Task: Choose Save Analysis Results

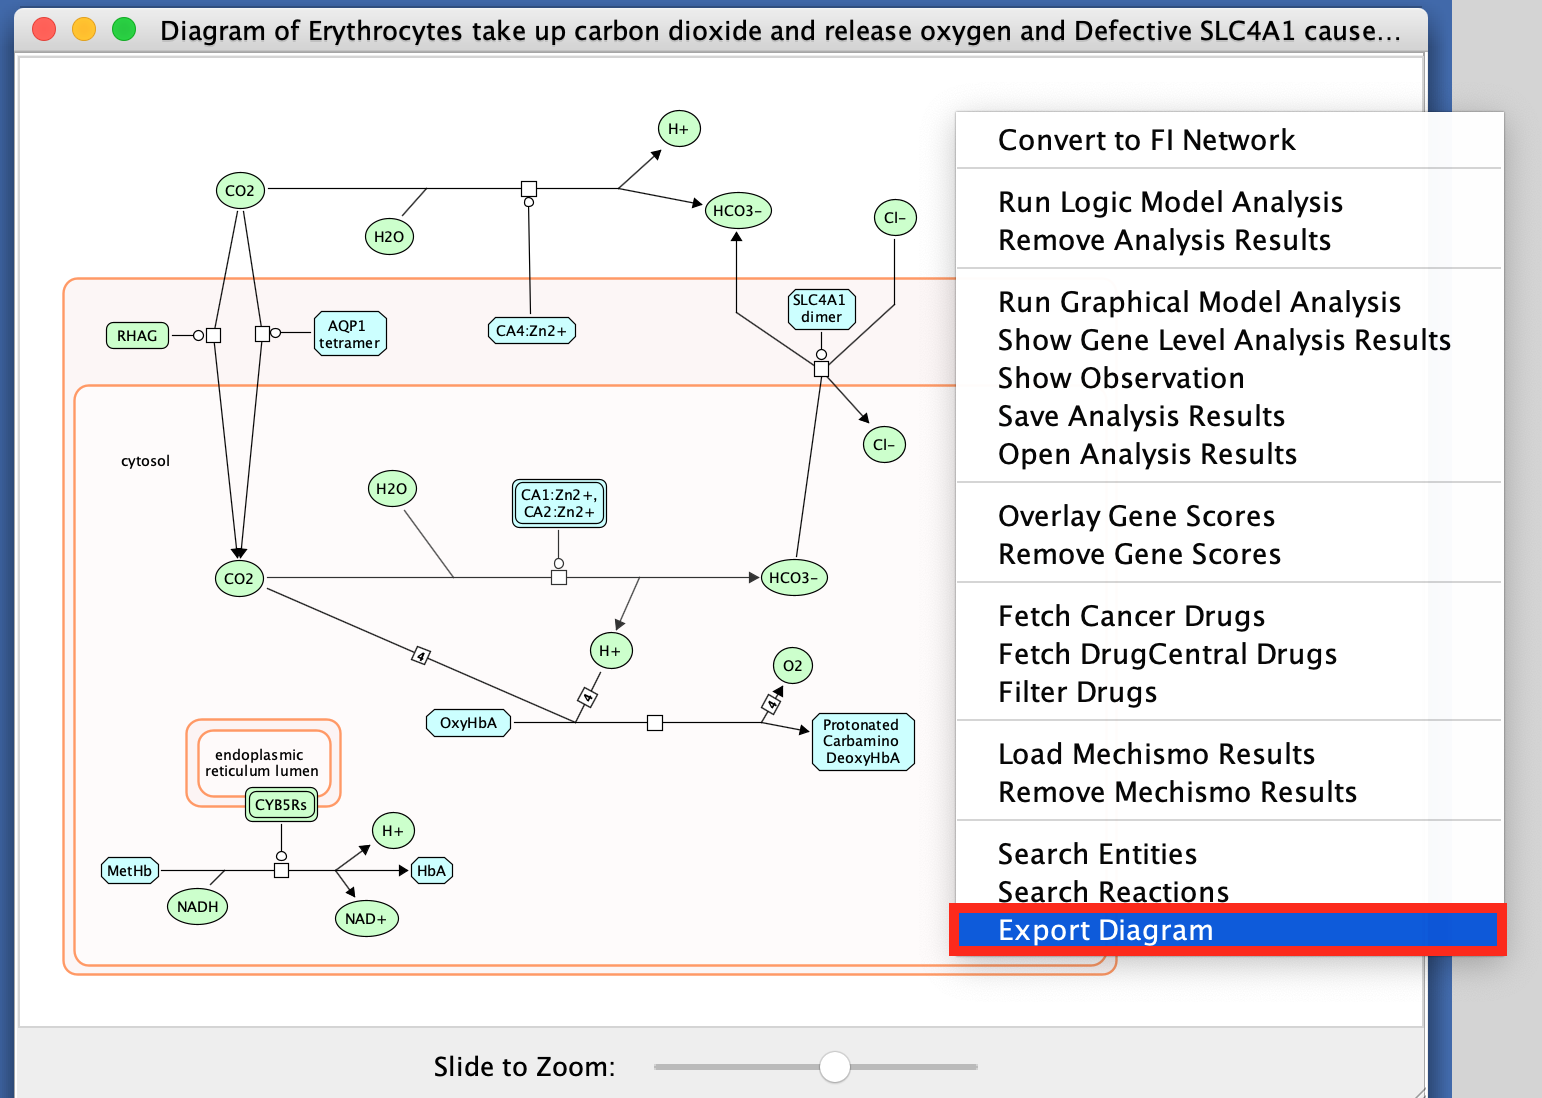Action: (x=1230, y=416)
